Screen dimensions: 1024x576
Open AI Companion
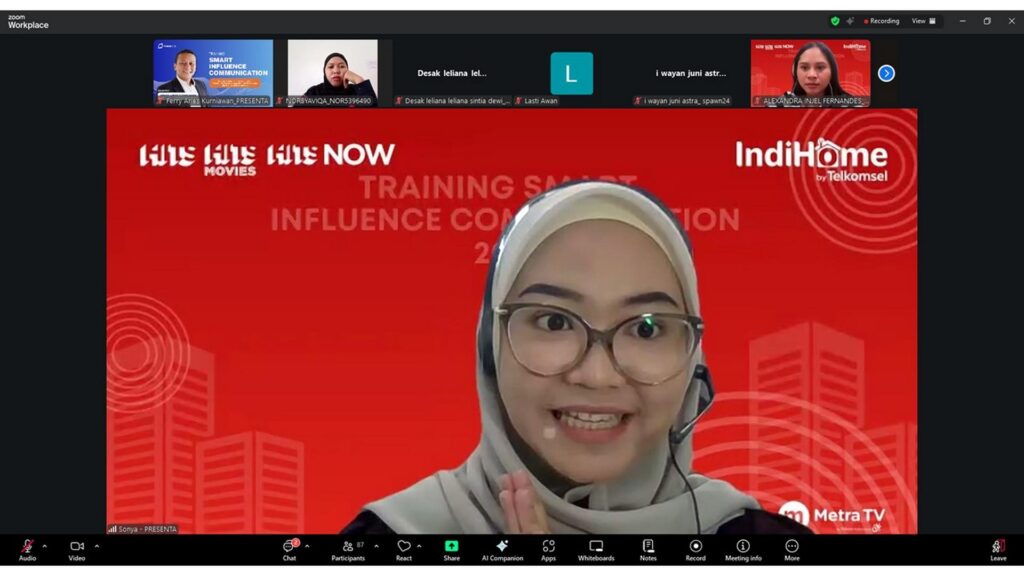coord(502,550)
